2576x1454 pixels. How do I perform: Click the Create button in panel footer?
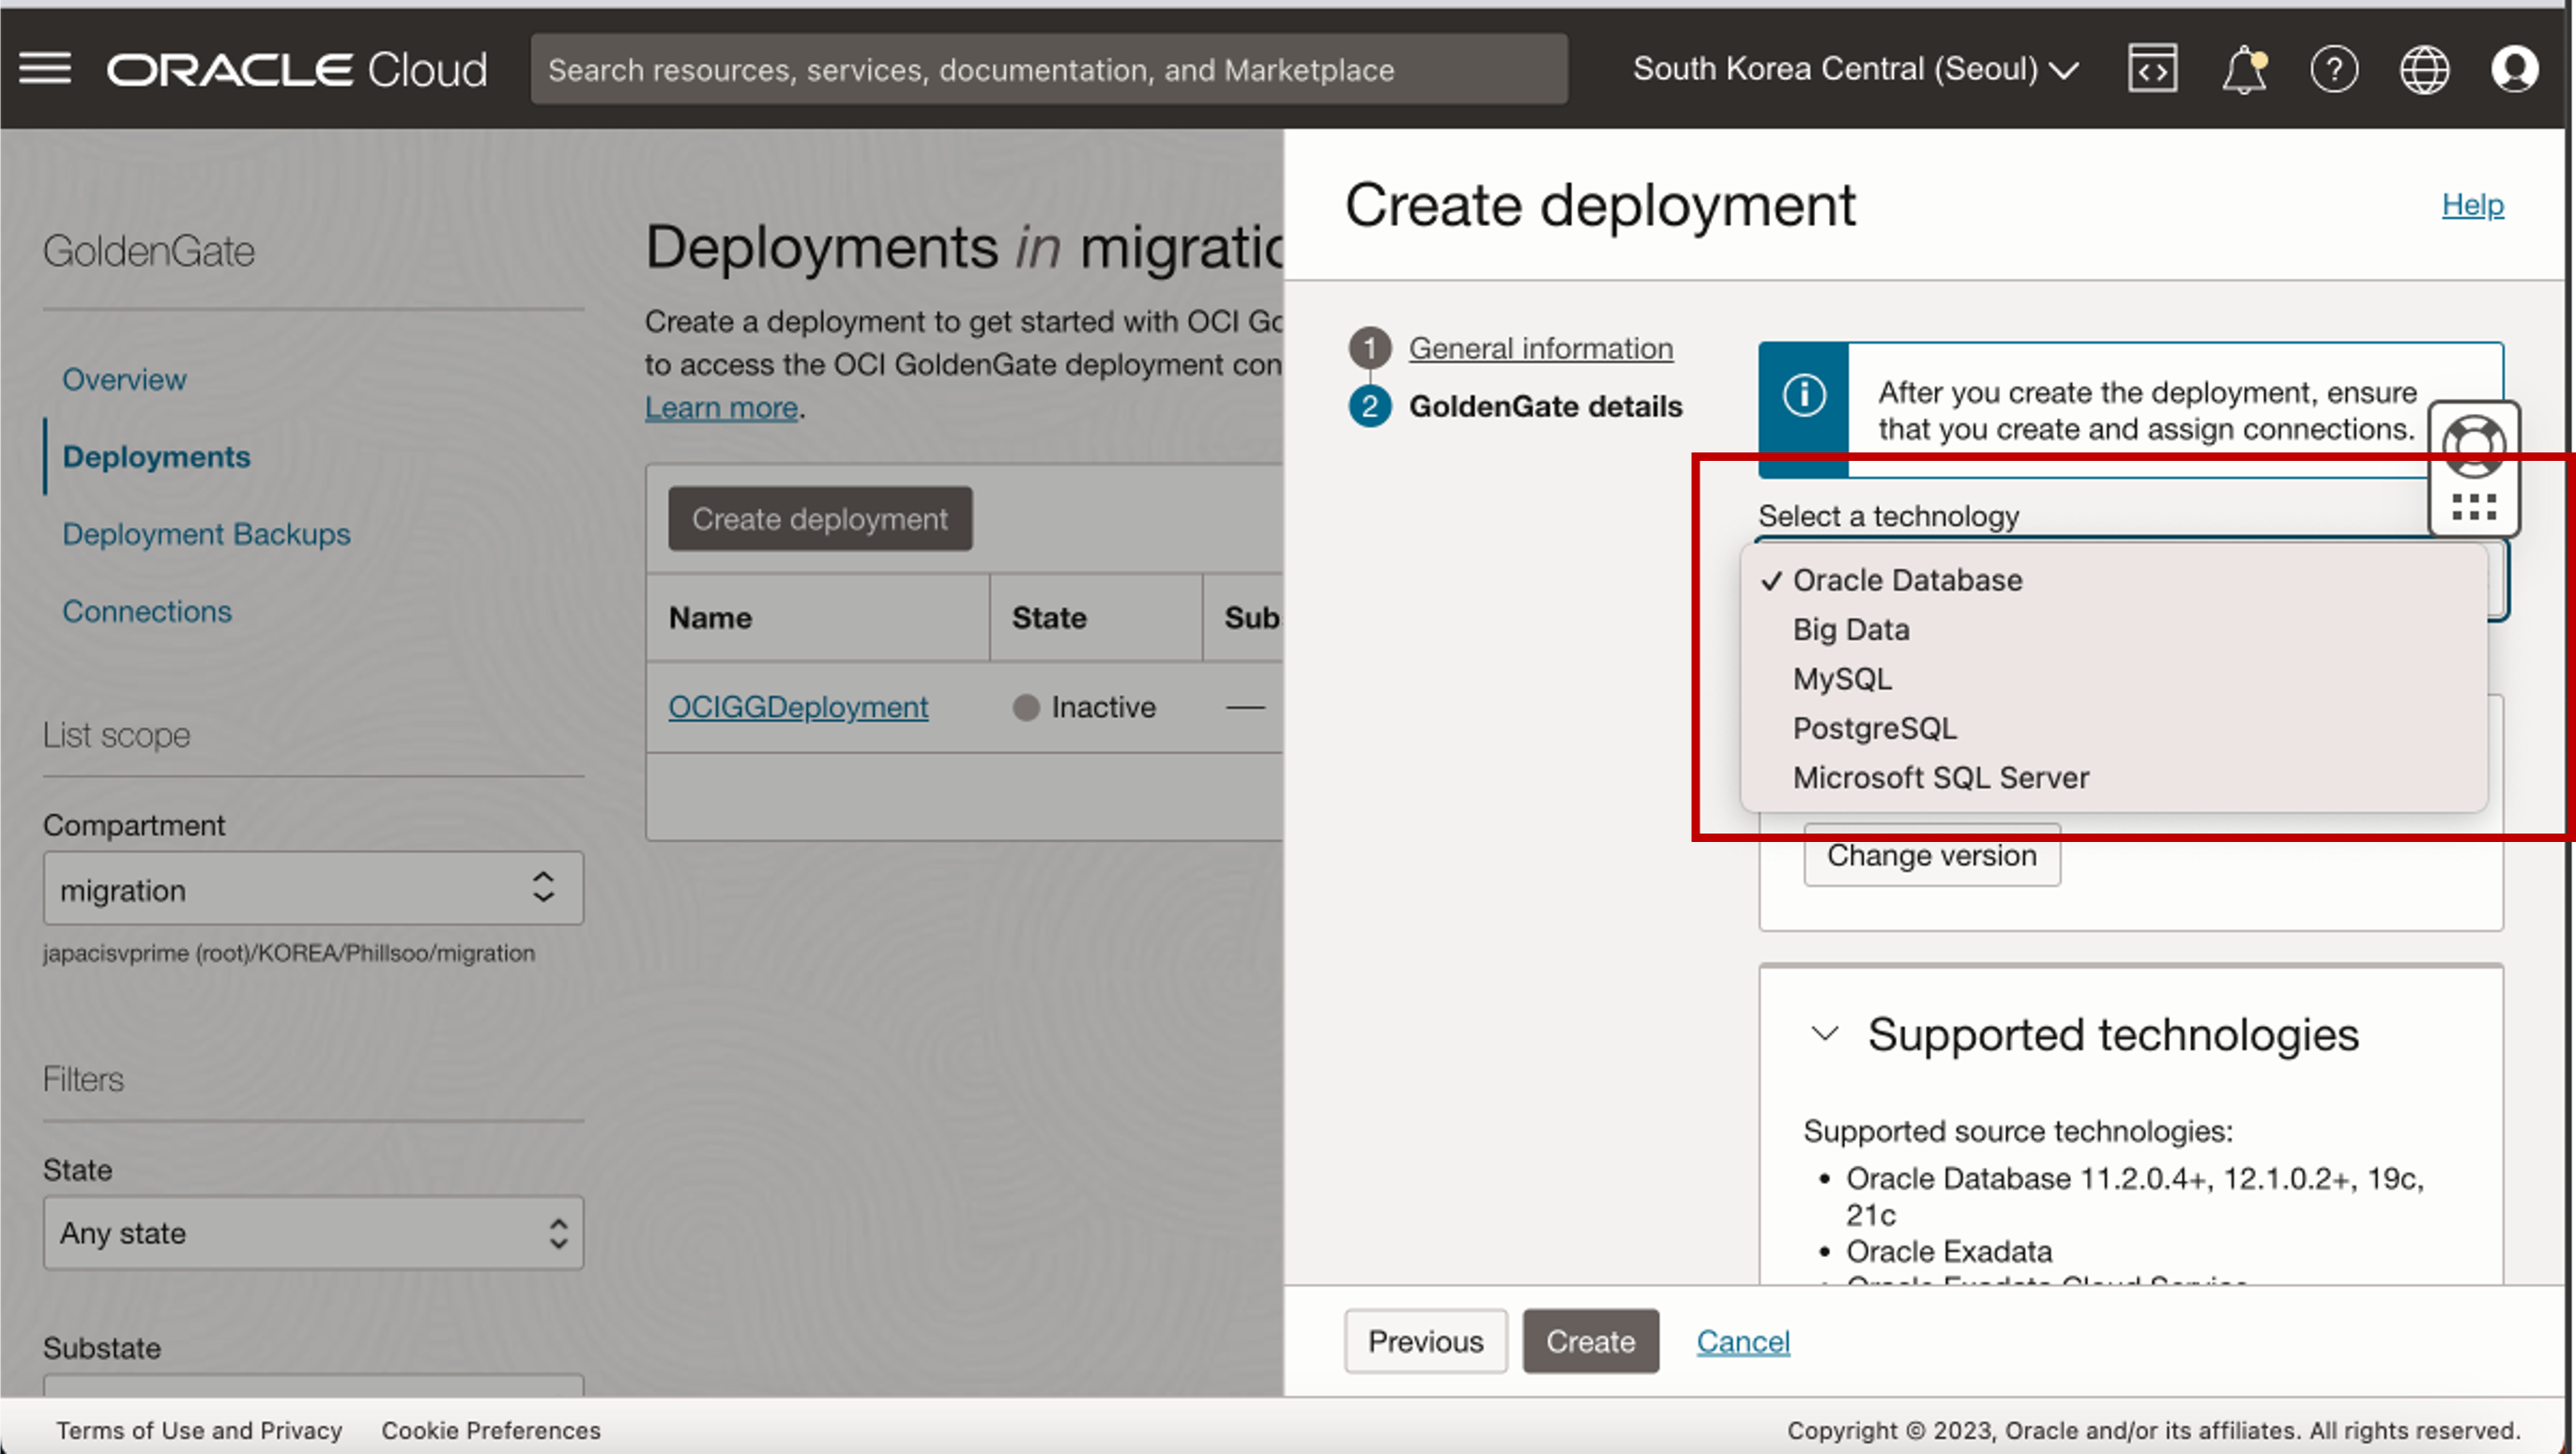coord(1590,1341)
